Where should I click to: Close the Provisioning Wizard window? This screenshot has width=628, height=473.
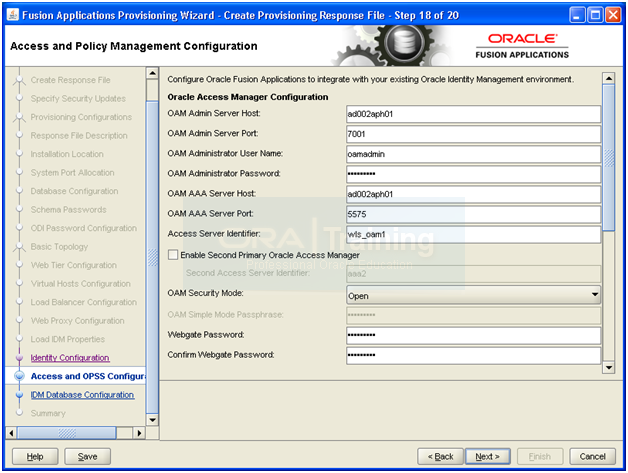613,15
